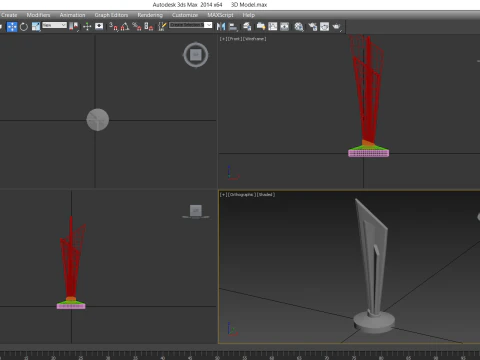Open the Schematic View
This screenshot has width=480, height=360.
coord(284,27)
